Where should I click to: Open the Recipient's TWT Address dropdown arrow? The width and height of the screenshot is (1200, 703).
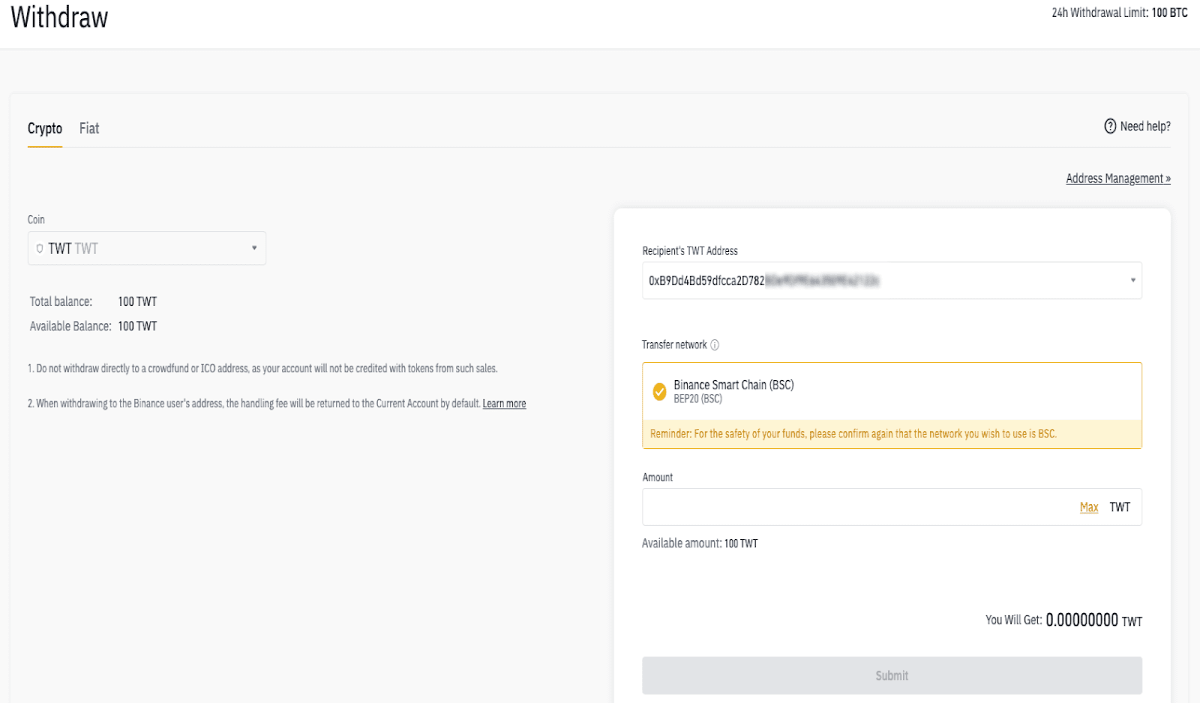click(1133, 281)
